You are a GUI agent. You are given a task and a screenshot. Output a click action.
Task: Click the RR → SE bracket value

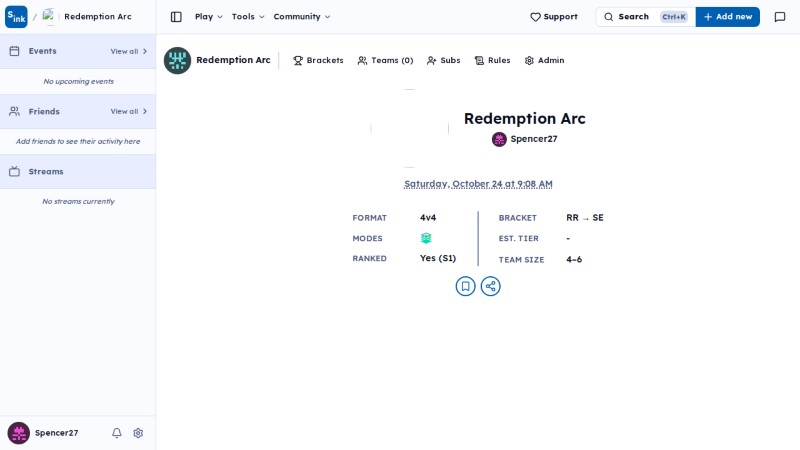click(x=585, y=217)
